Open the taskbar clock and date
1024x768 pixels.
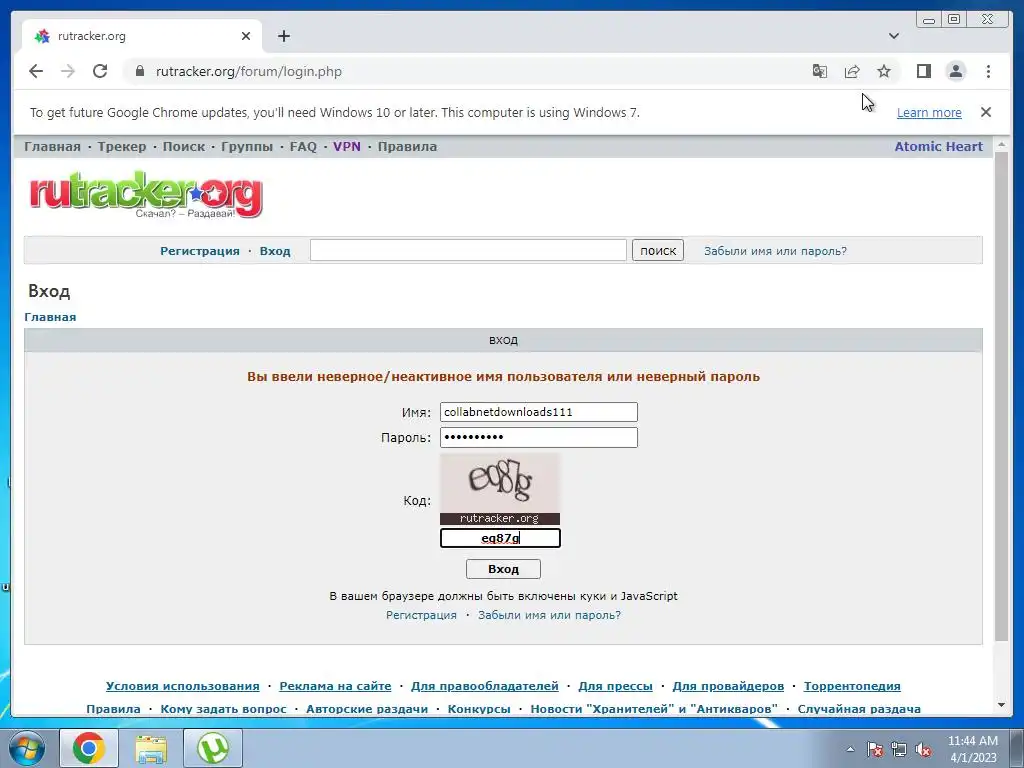(x=973, y=748)
